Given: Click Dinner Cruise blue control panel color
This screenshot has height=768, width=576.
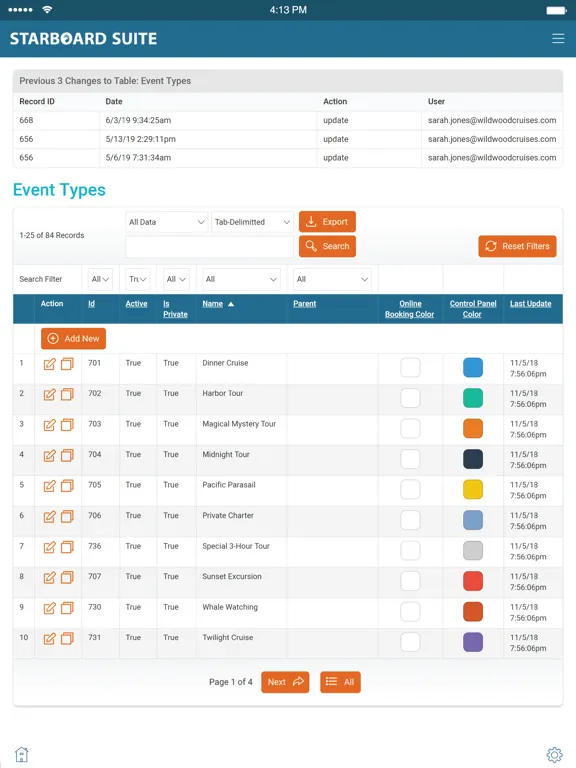Looking at the screenshot, I should (473, 368).
